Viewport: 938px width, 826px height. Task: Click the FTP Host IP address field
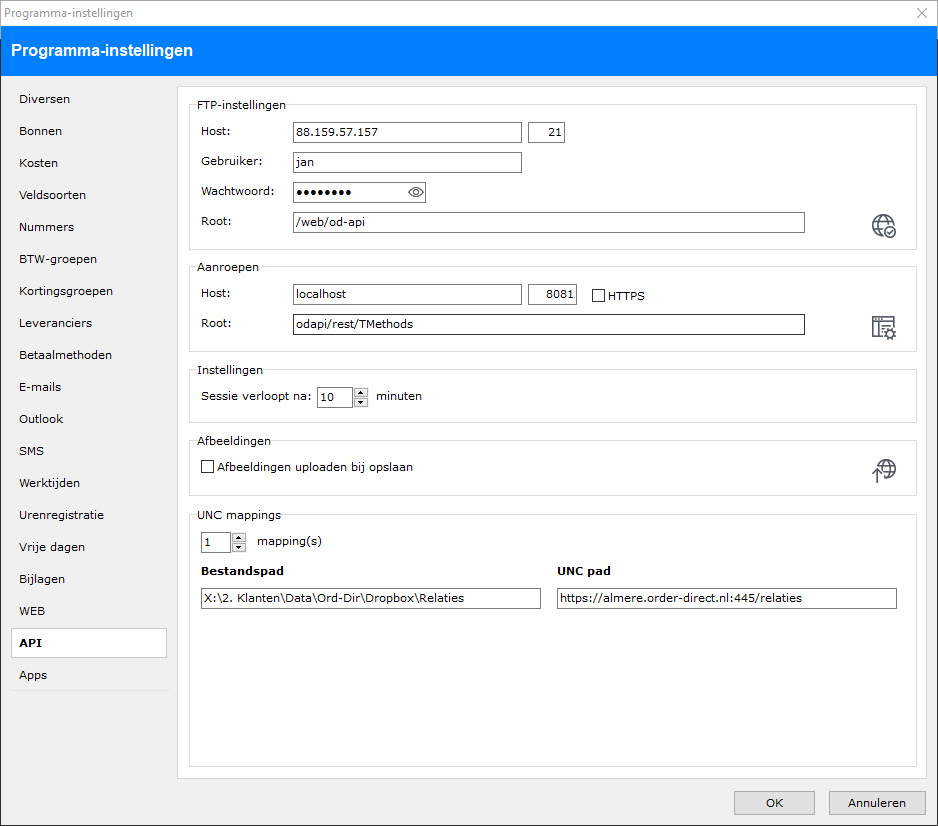click(x=407, y=132)
